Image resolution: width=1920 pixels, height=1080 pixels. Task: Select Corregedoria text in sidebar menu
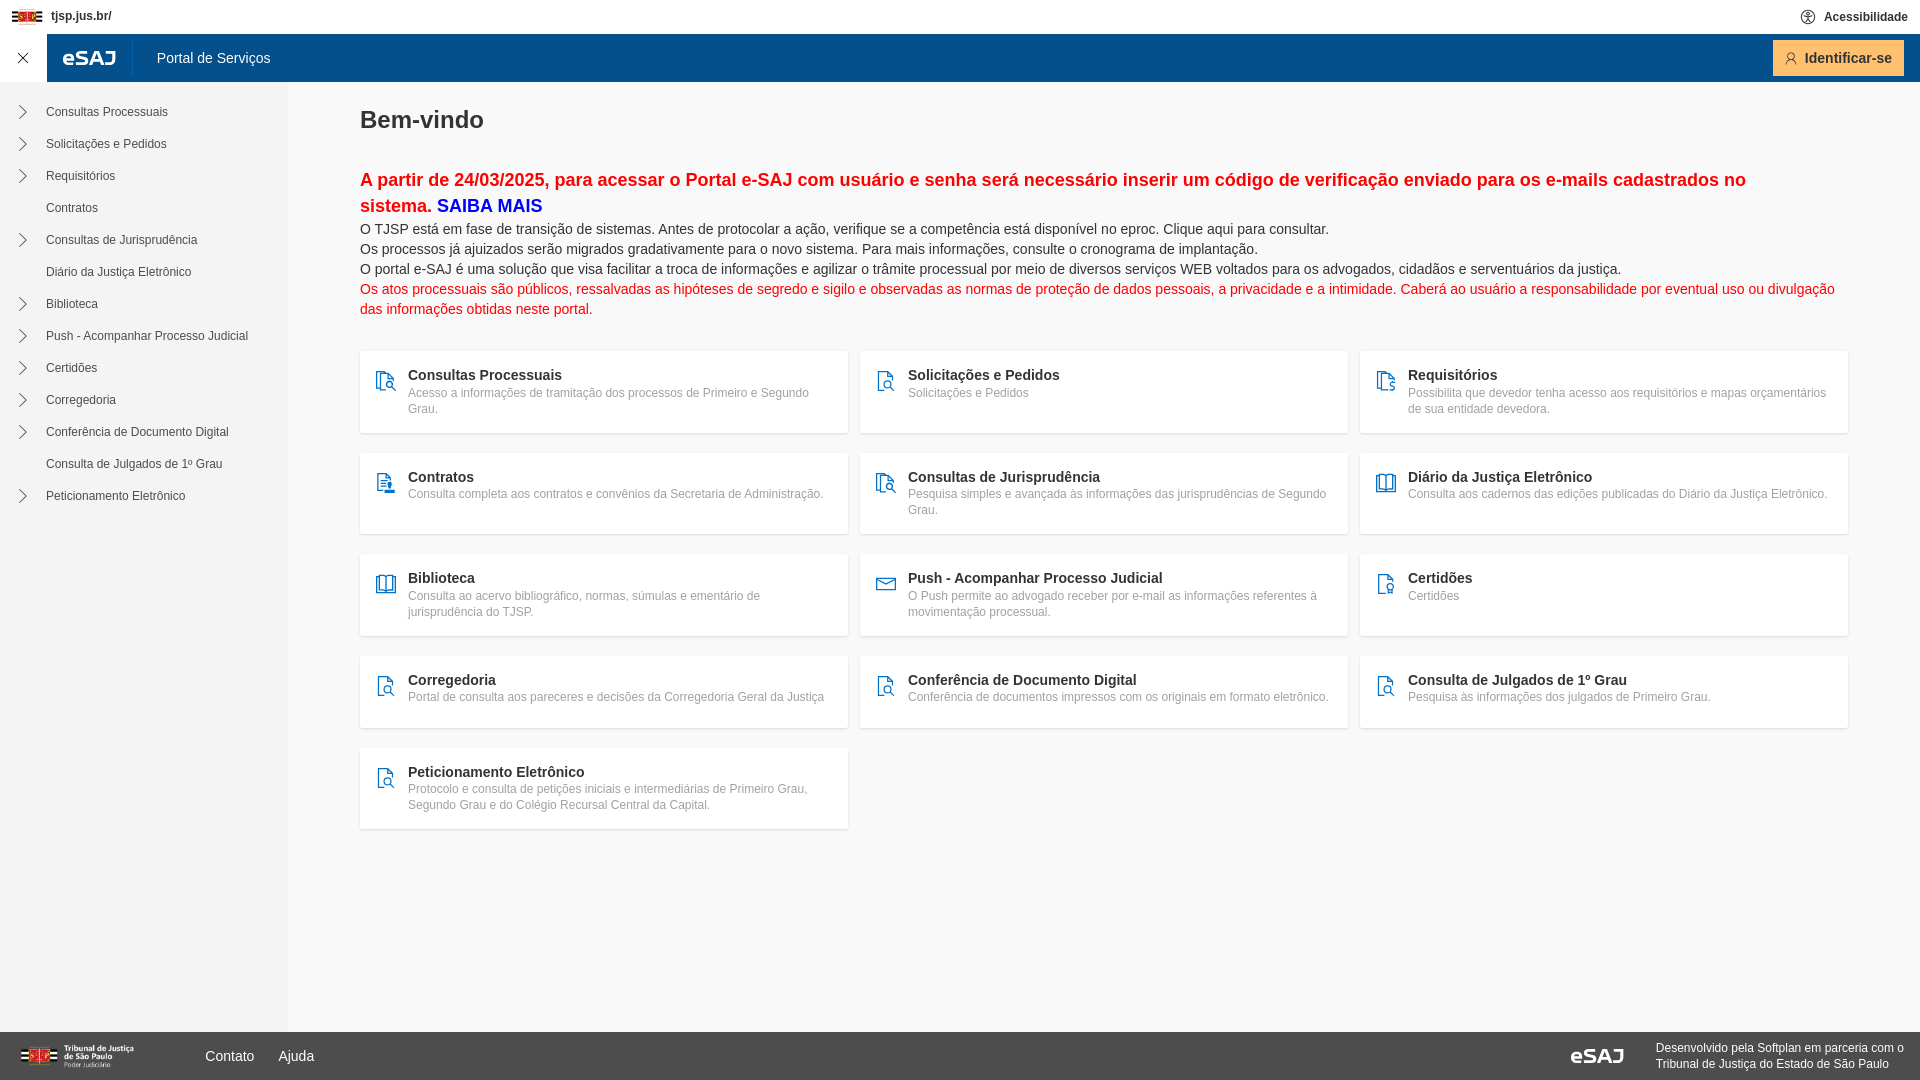[x=81, y=400]
